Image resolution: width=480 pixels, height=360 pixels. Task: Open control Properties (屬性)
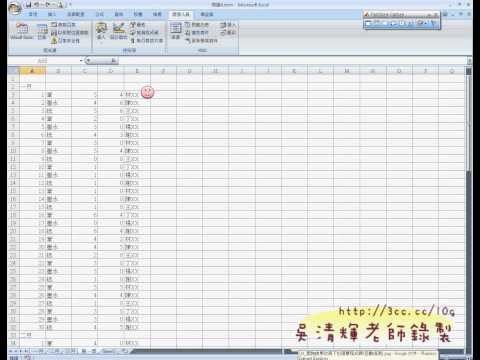coord(137,25)
